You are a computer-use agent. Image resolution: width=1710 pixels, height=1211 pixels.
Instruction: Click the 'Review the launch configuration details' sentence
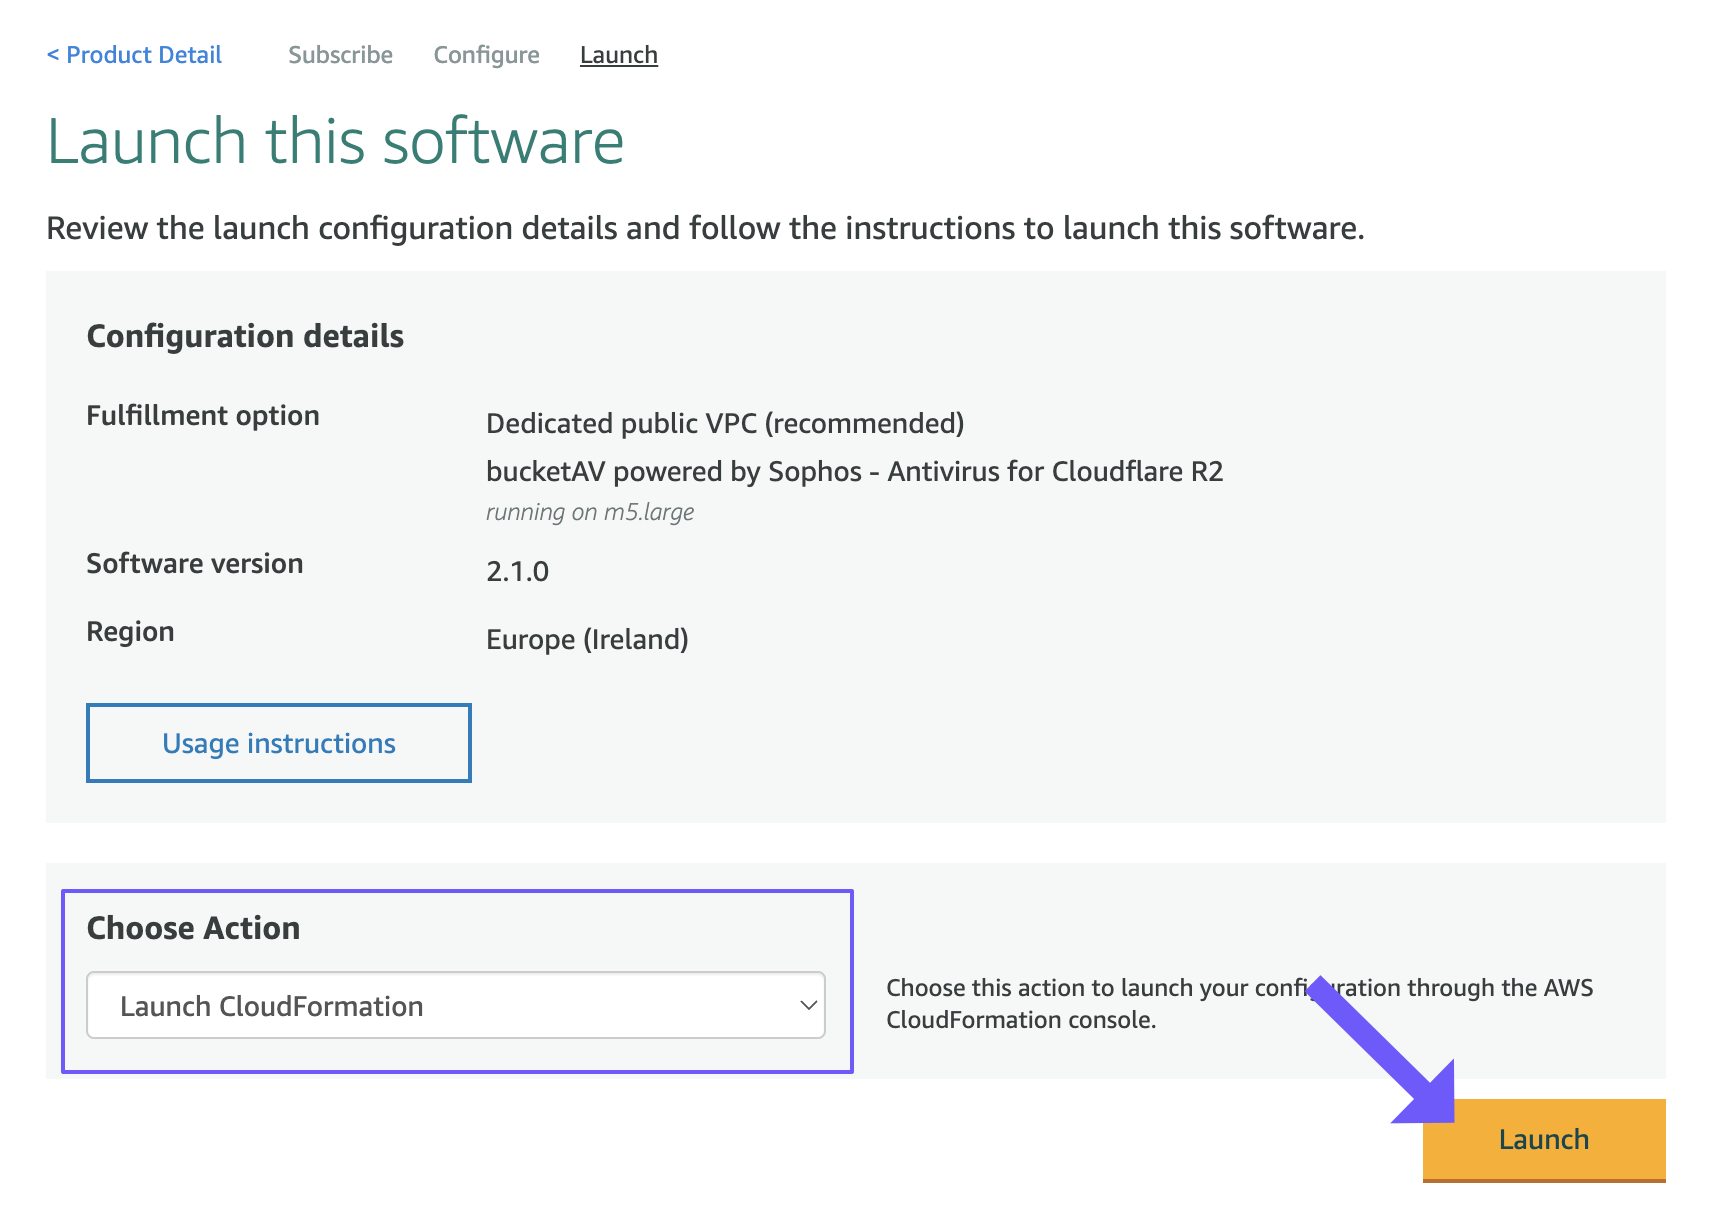click(705, 228)
